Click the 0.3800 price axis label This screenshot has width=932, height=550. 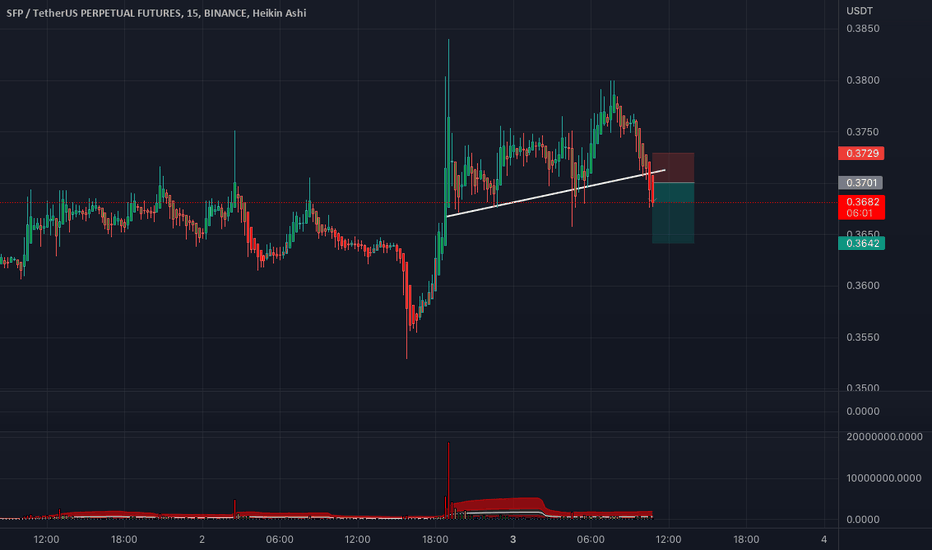pos(862,80)
